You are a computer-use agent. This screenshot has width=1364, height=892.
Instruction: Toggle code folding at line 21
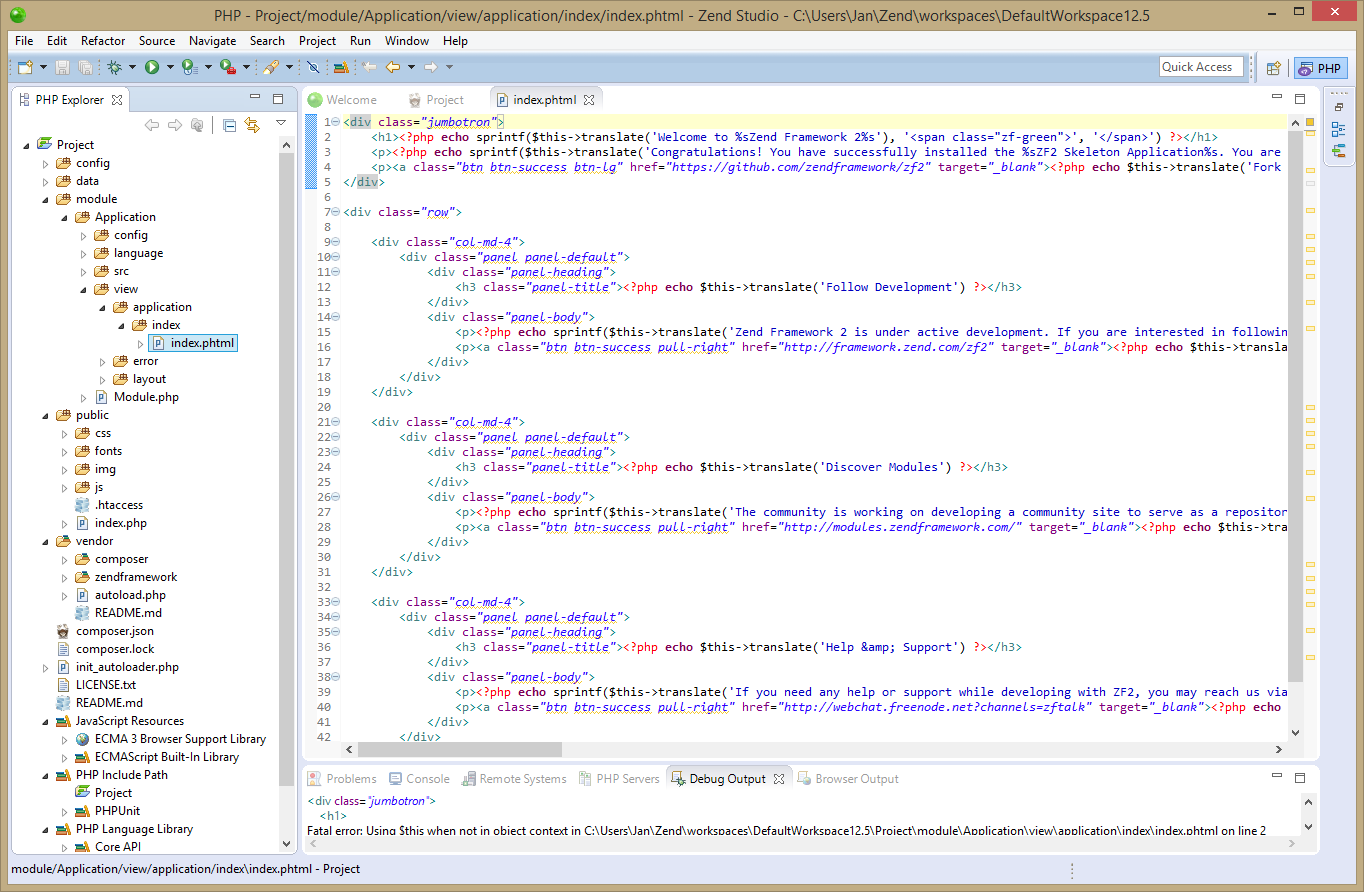point(336,422)
